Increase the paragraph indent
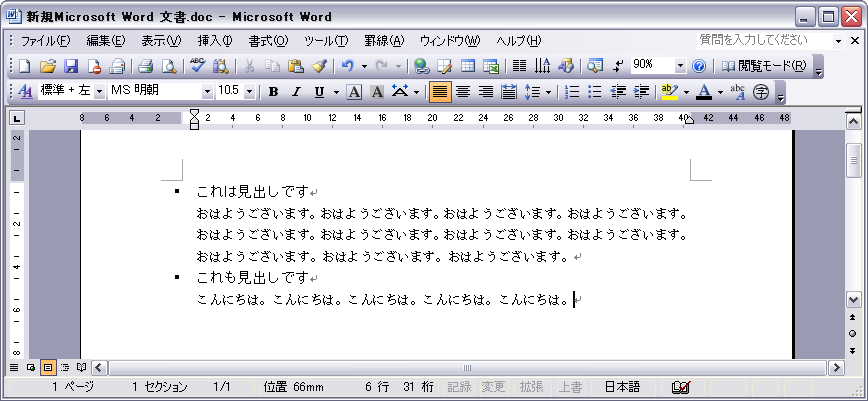The image size is (868, 401). [641, 92]
